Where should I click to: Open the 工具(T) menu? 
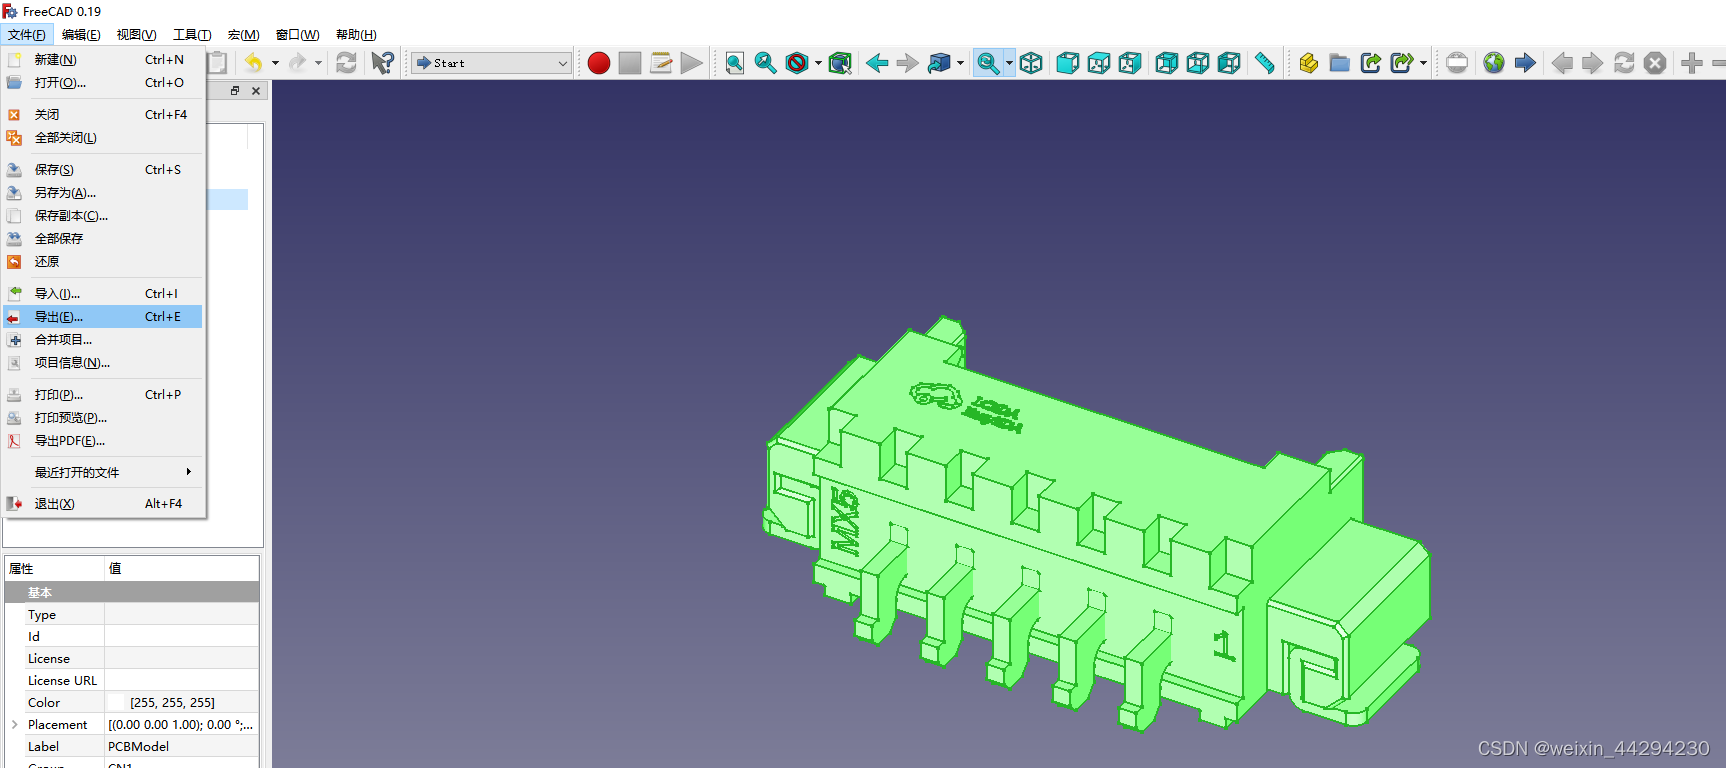pos(192,35)
